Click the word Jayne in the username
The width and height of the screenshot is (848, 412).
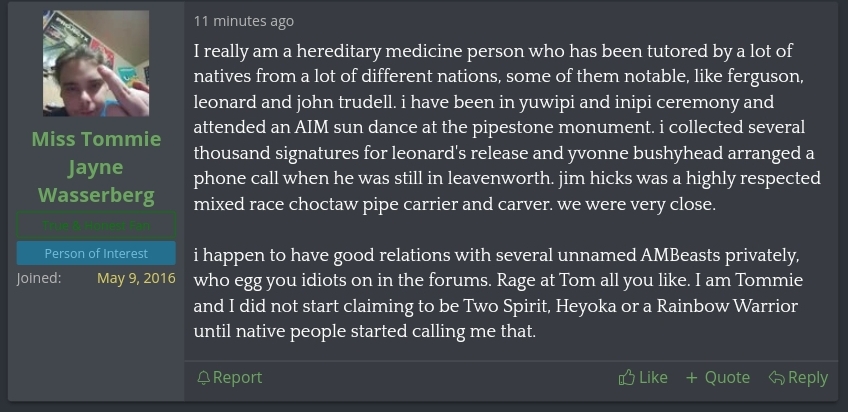pyautogui.click(x=96, y=168)
